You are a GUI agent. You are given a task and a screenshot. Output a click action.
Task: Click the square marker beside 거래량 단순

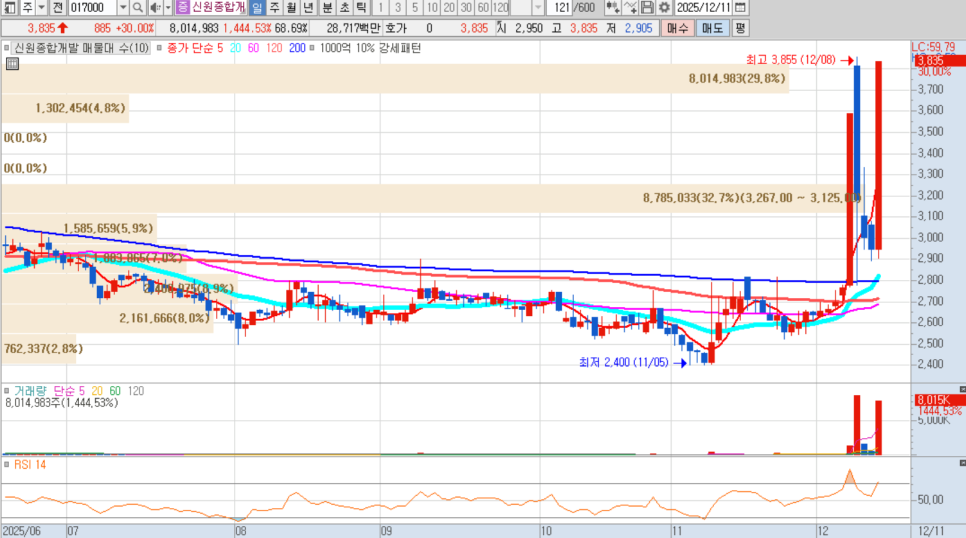[x=7, y=391]
